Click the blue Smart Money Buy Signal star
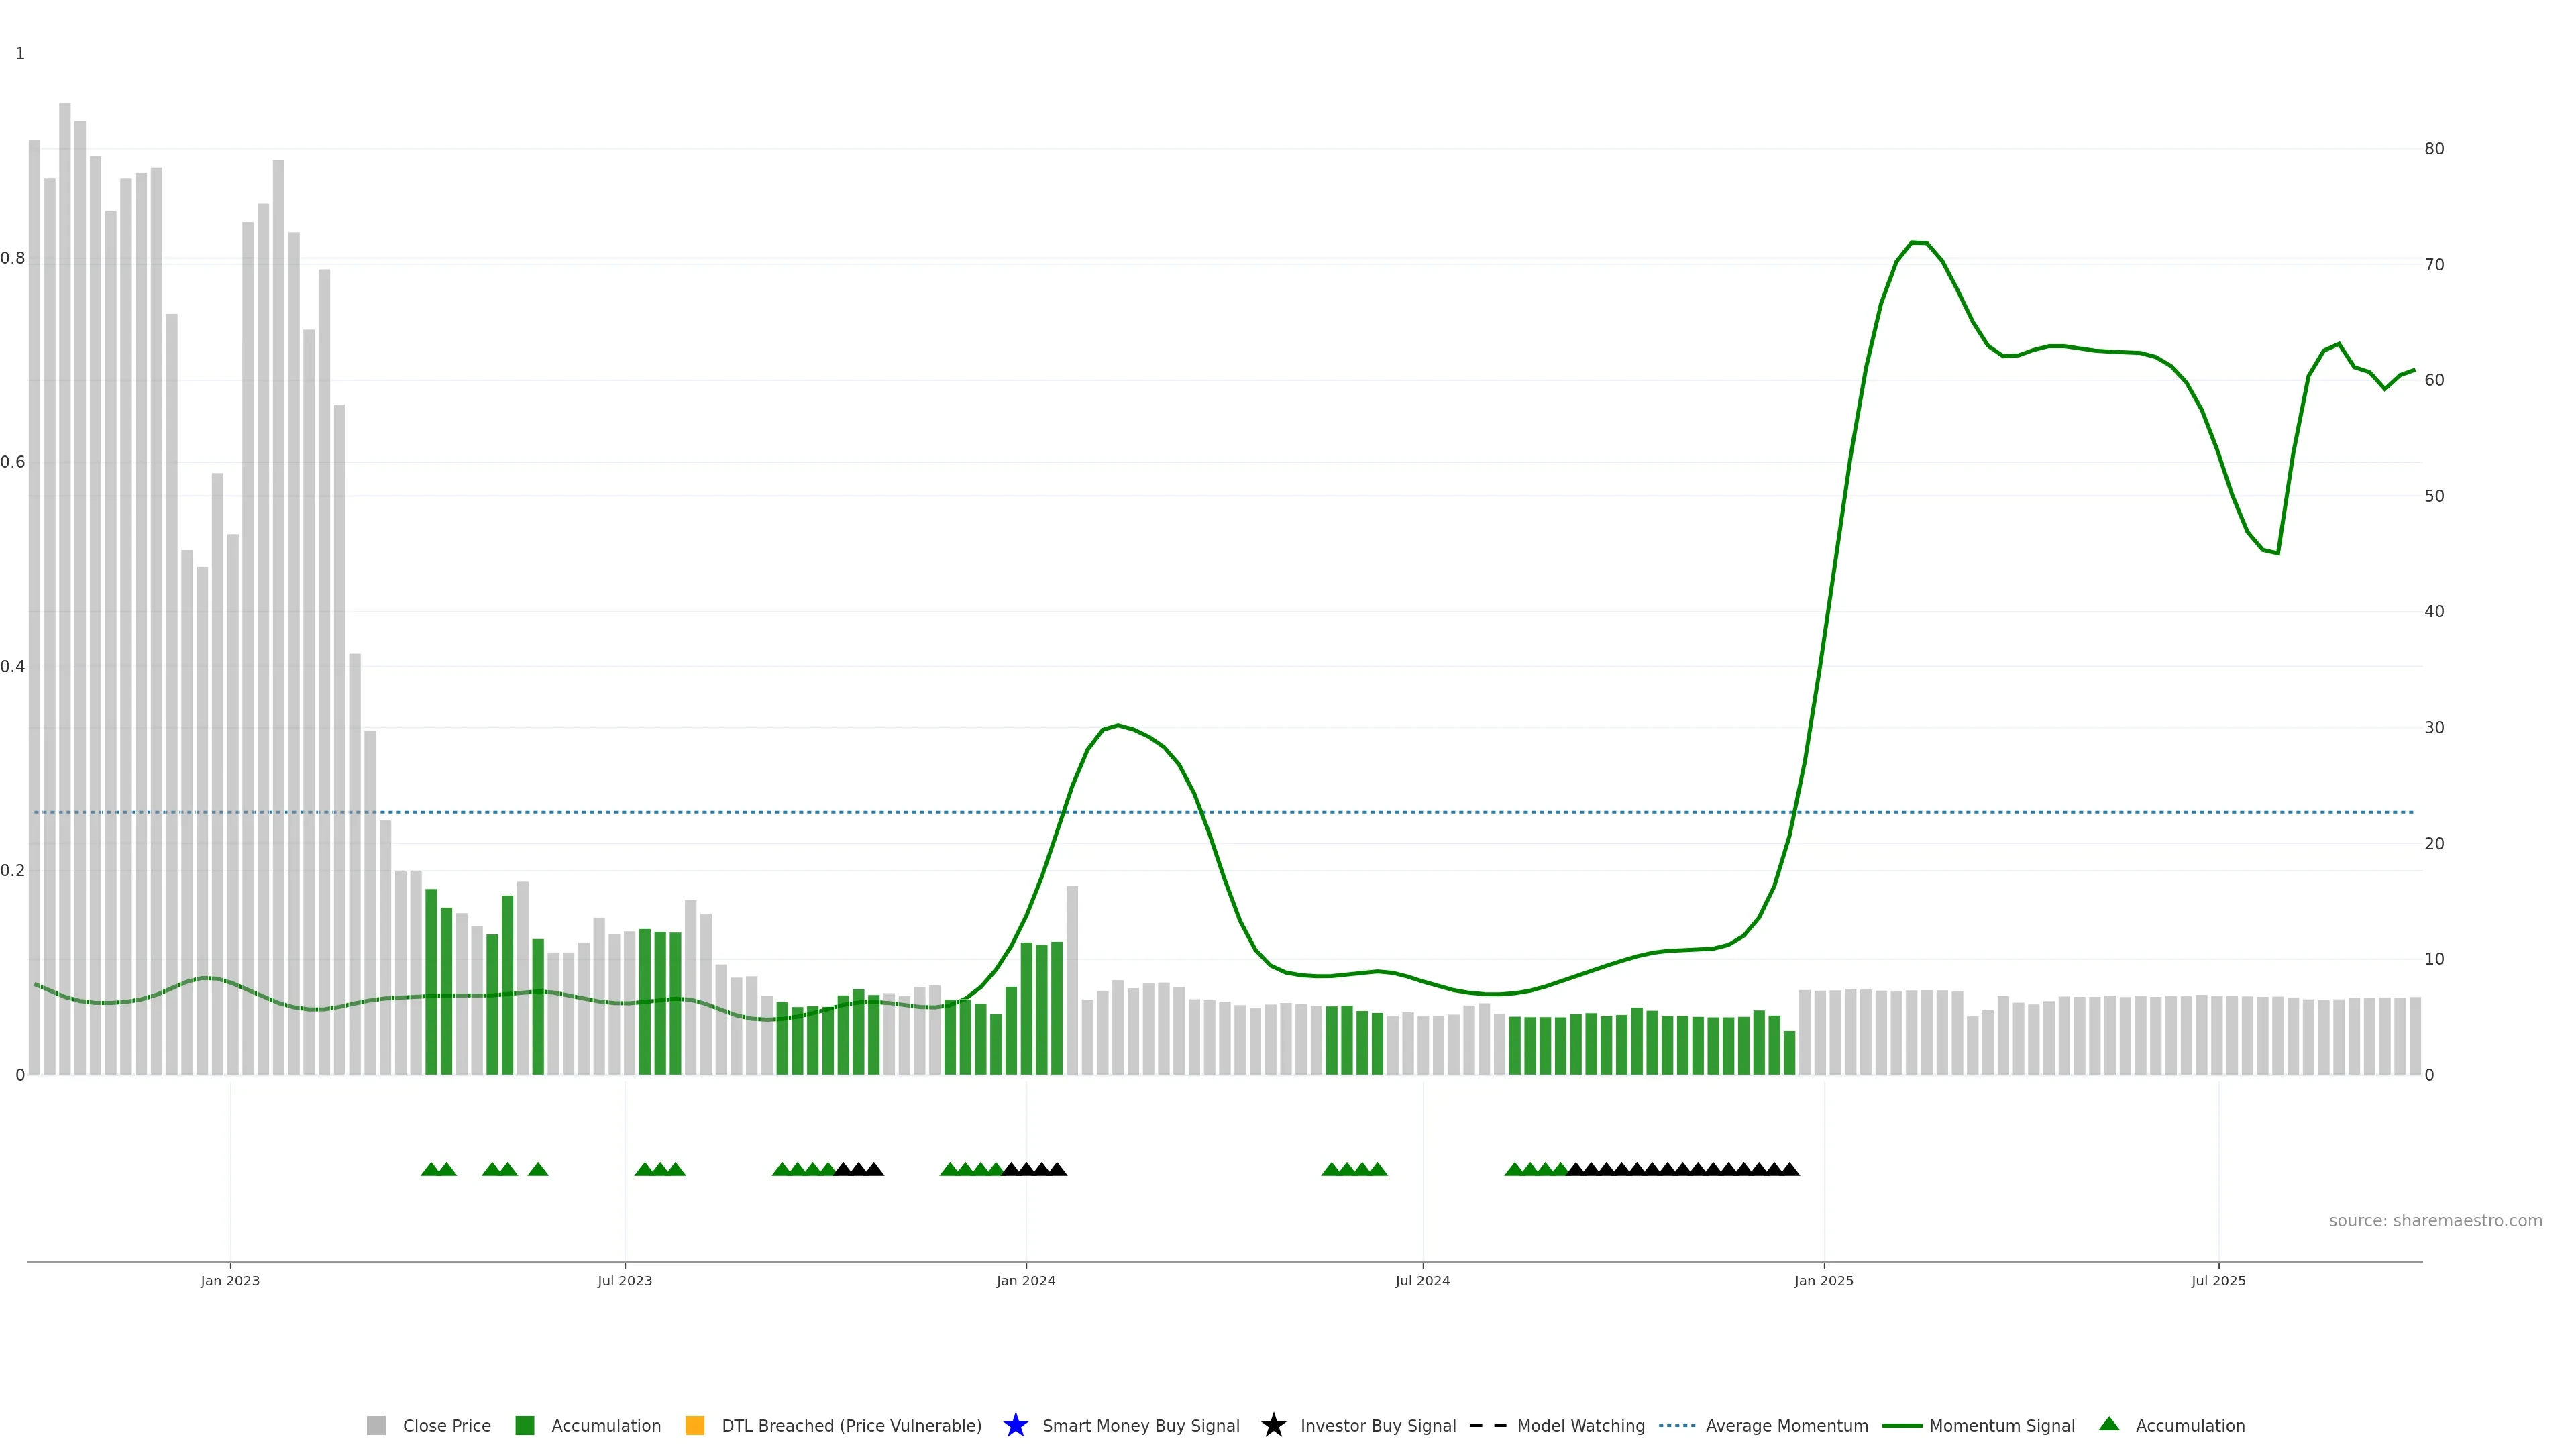This screenshot has height=1449, width=2576. [x=1015, y=1425]
